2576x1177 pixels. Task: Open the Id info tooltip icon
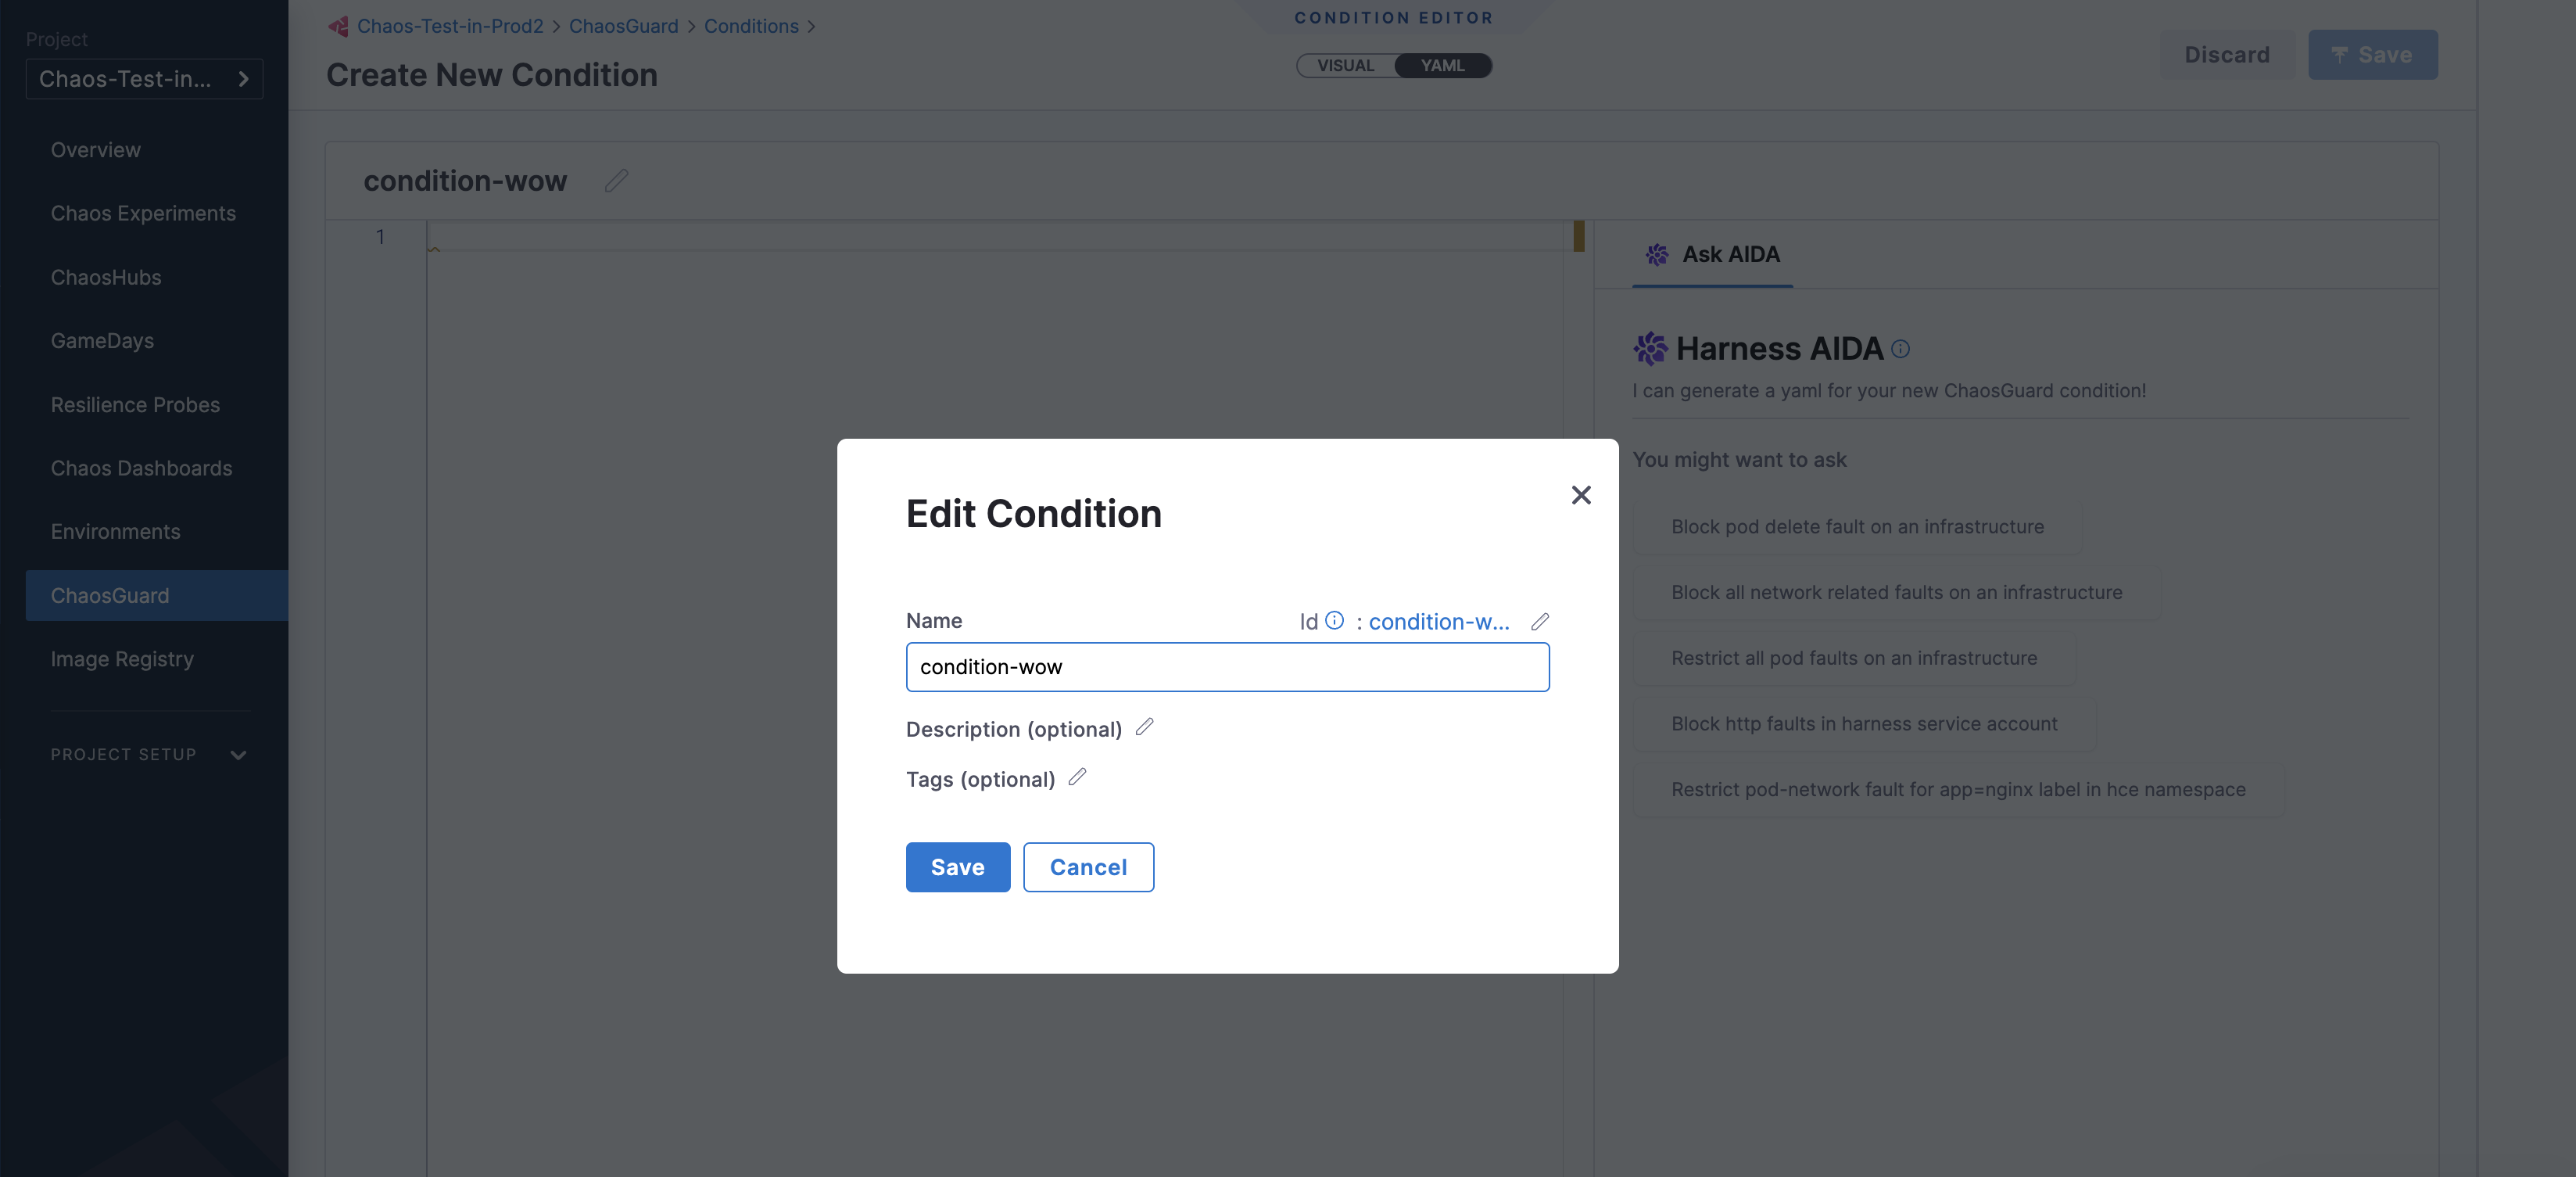(x=1334, y=620)
